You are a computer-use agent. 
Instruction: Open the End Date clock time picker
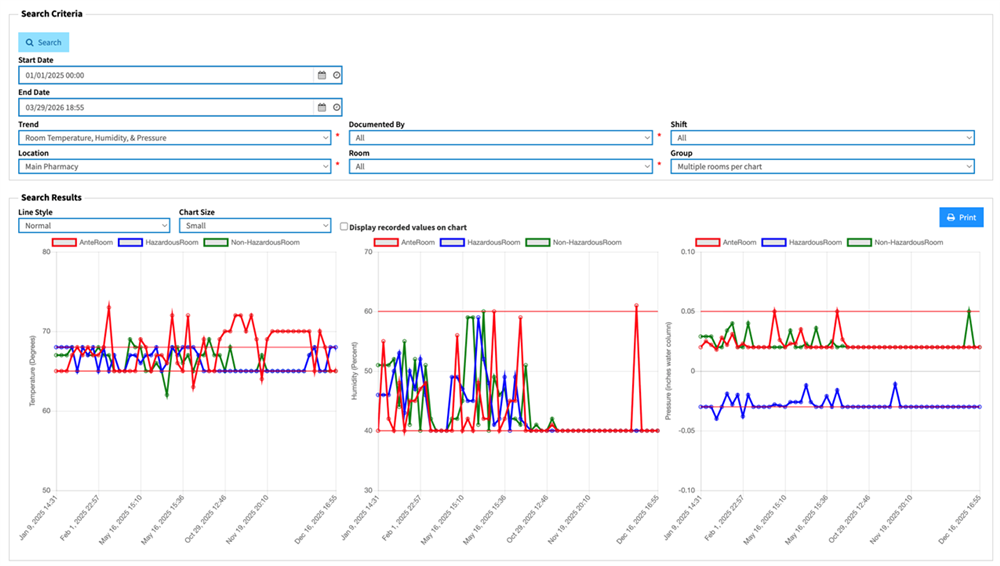point(337,107)
